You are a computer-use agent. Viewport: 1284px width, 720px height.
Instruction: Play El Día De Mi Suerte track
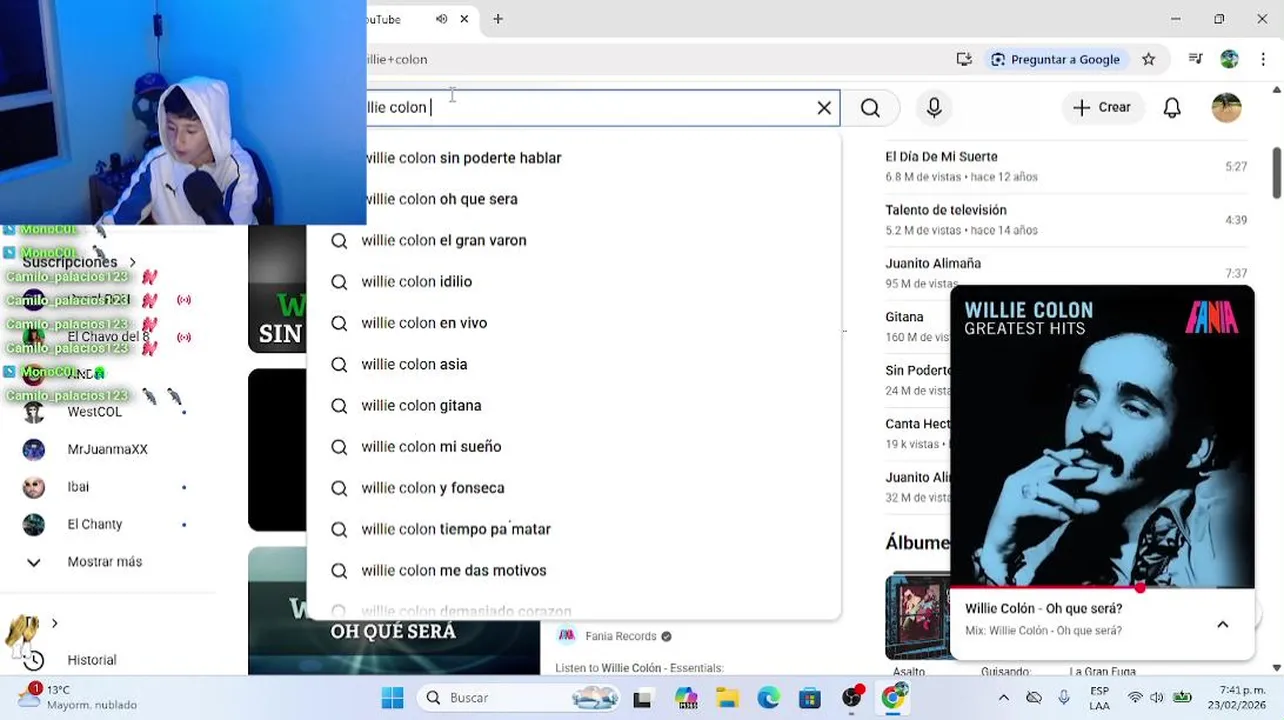tap(1066, 166)
